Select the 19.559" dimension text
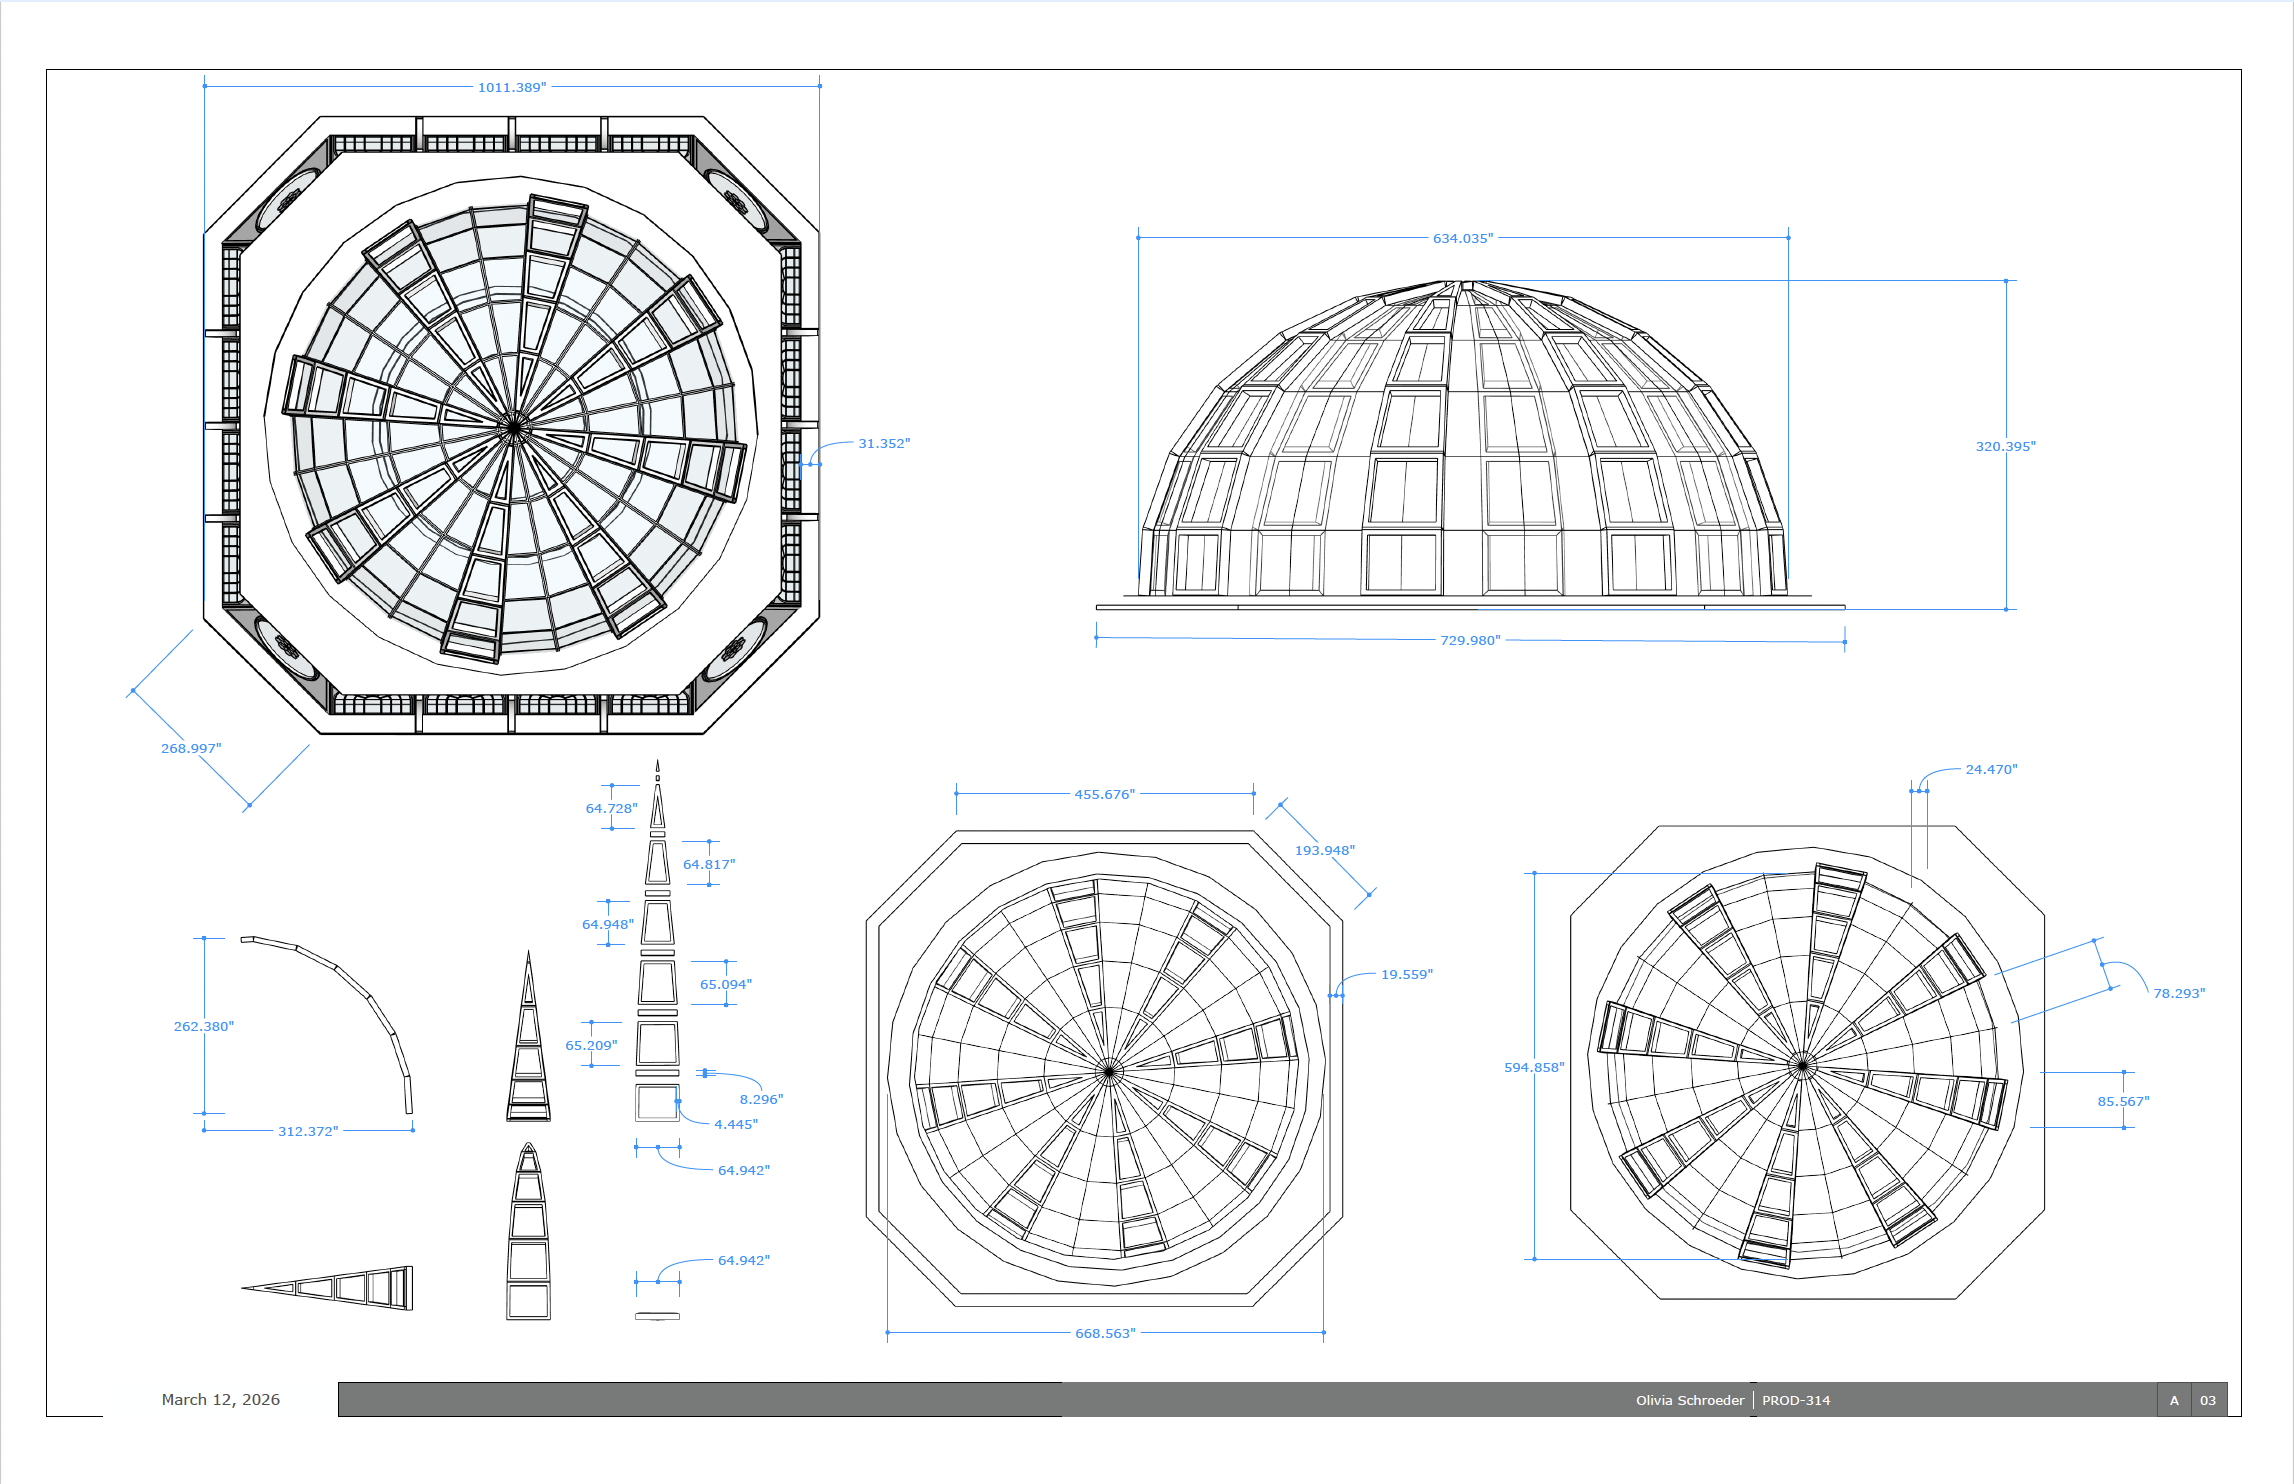Image resolution: width=2294 pixels, height=1484 pixels. 1406,974
